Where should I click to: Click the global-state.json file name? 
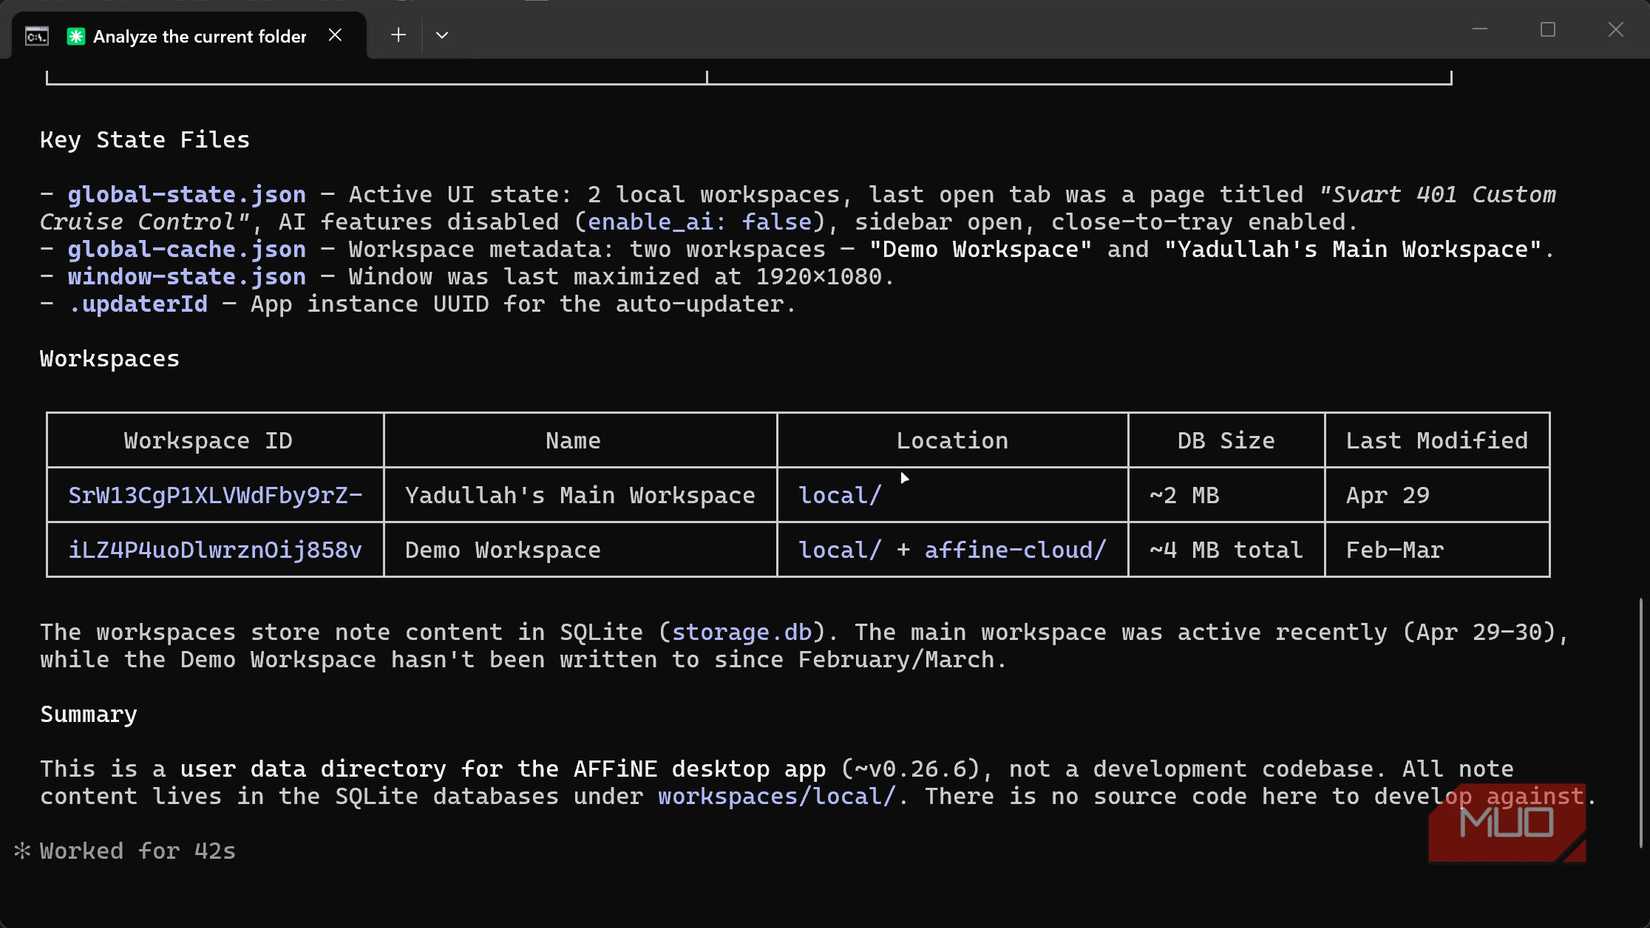tap(187, 195)
